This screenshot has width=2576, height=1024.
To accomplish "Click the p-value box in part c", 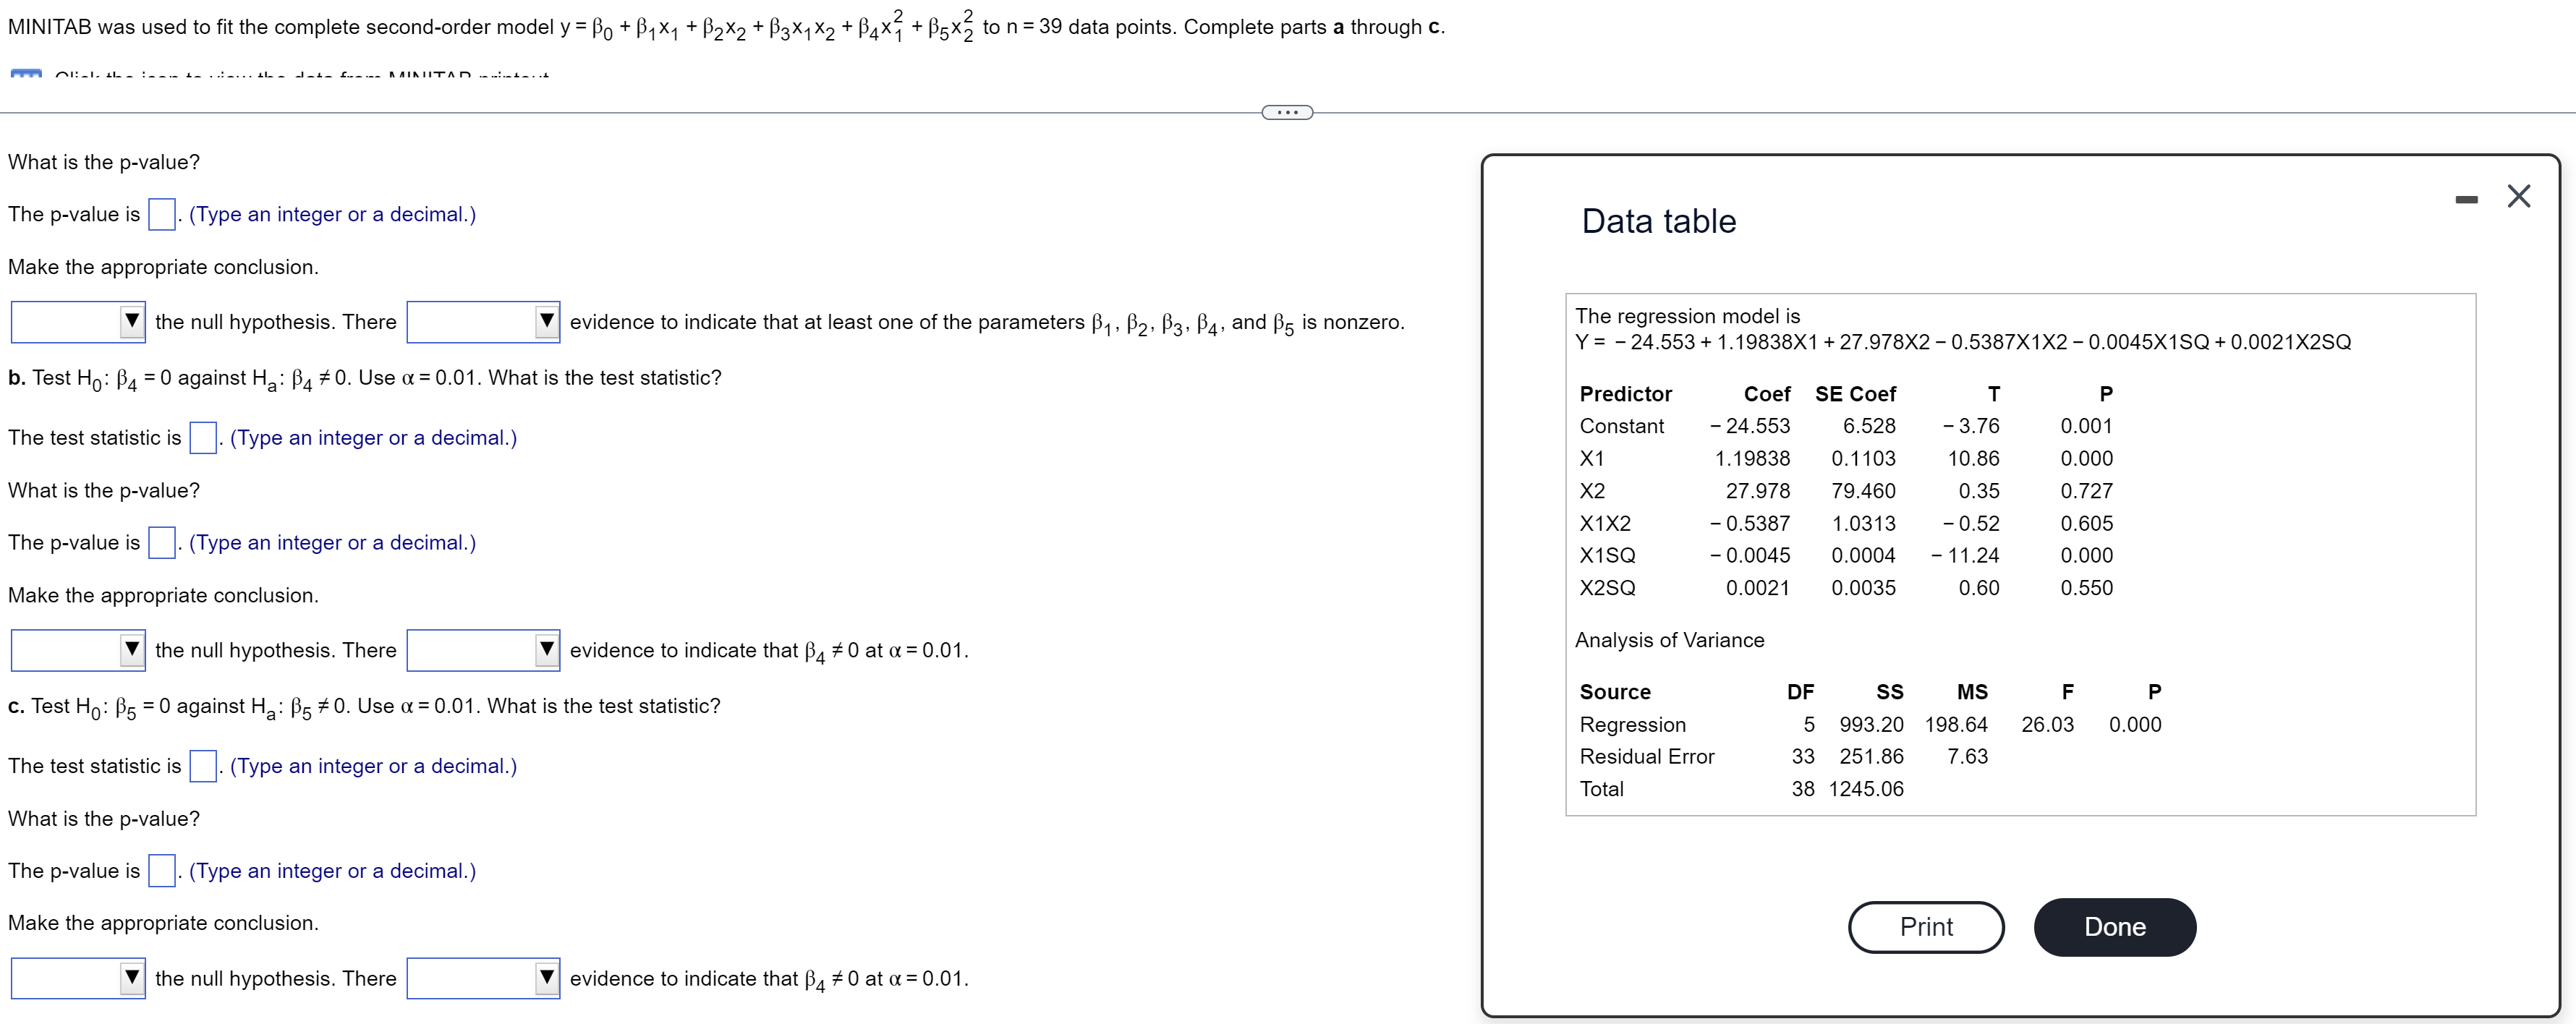I will tap(161, 871).
